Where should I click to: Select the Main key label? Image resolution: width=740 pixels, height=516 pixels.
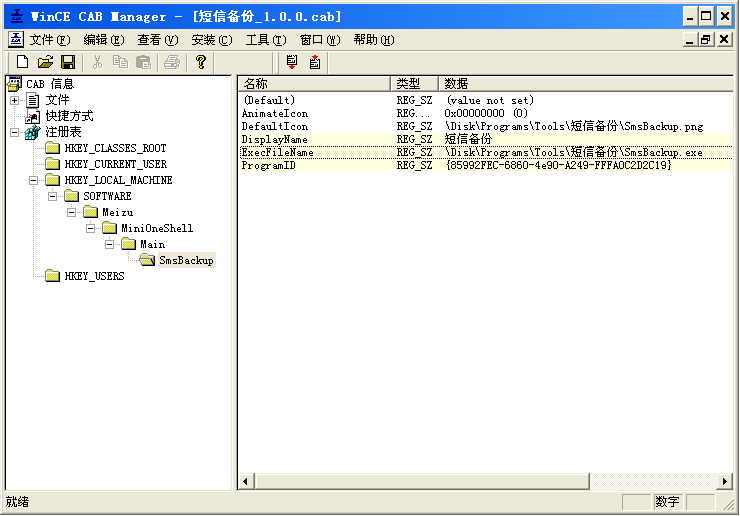pyautogui.click(x=152, y=245)
